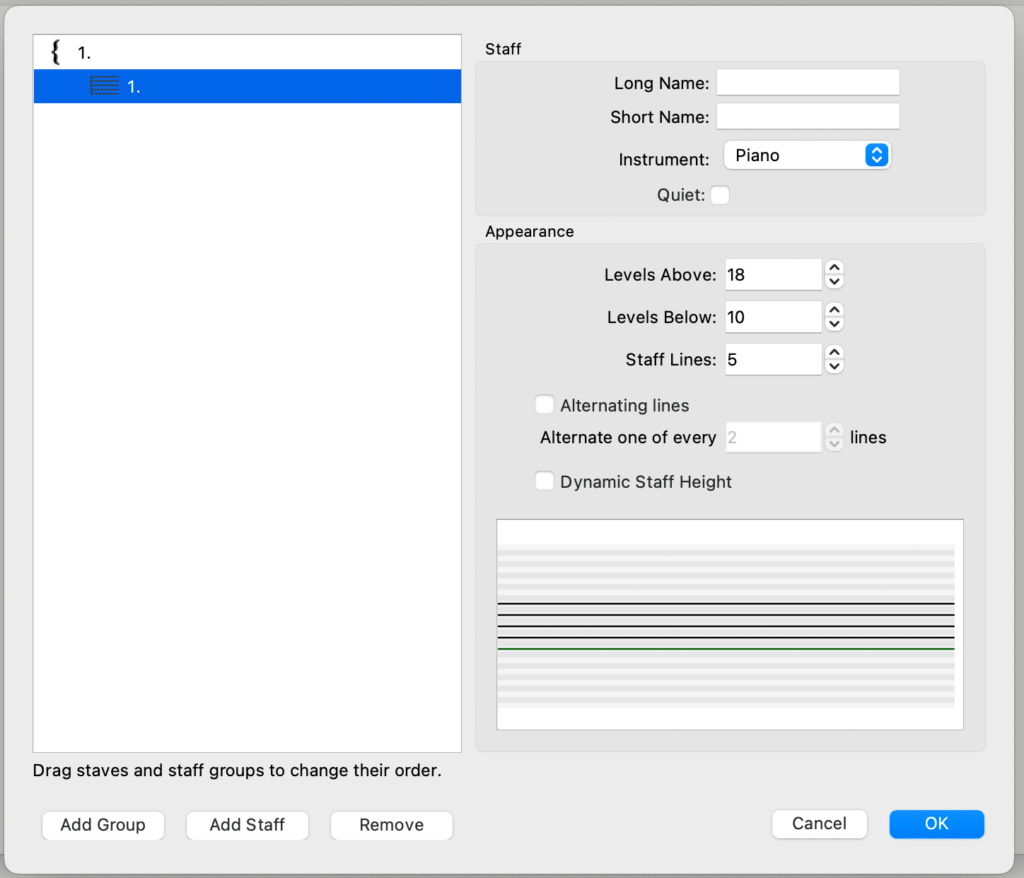
Task: Open the Instrument dropdown showing Piano
Action: click(807, 155)
